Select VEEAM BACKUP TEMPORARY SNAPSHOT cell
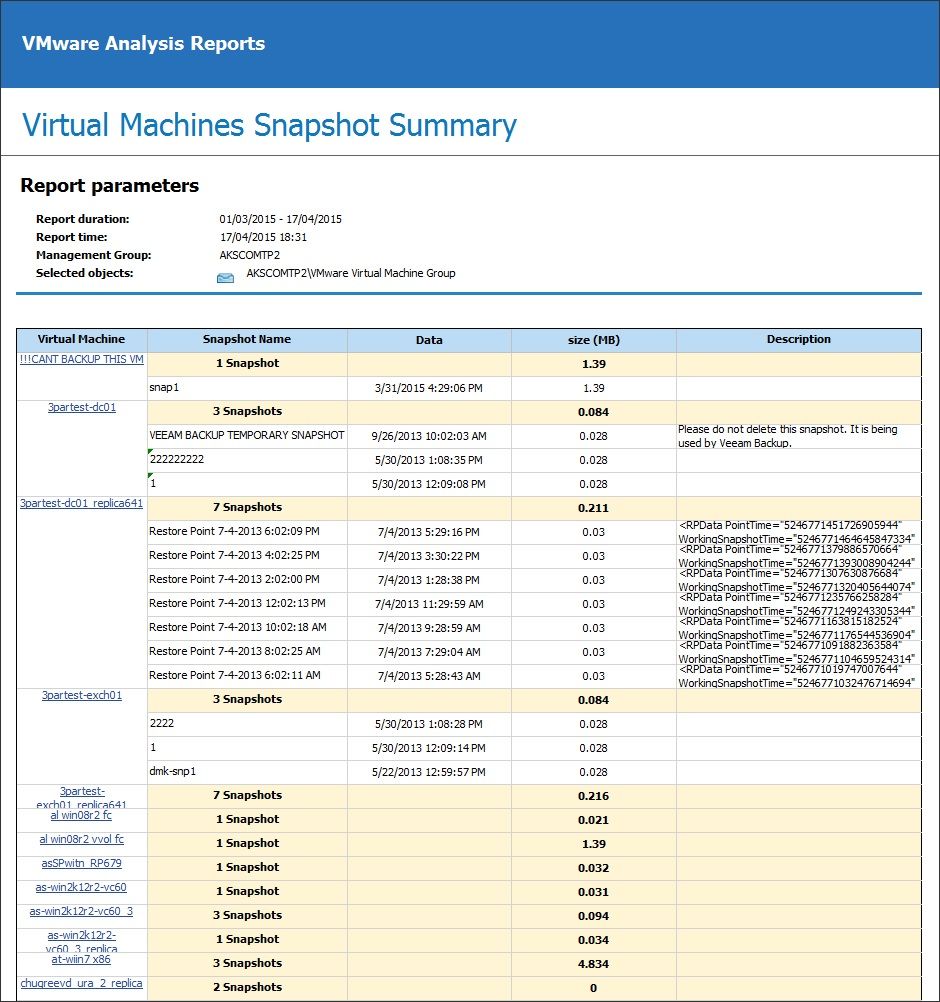The width and height of the screenshot is (940, 1002). tap(247, 435)
